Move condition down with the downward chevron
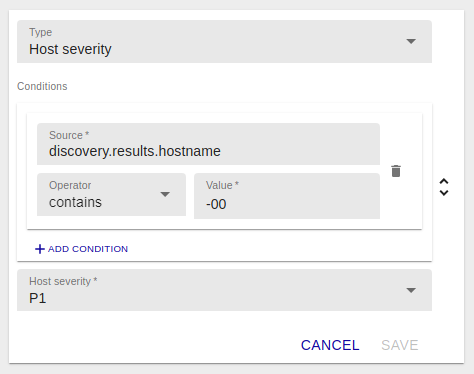 point(444,193)
